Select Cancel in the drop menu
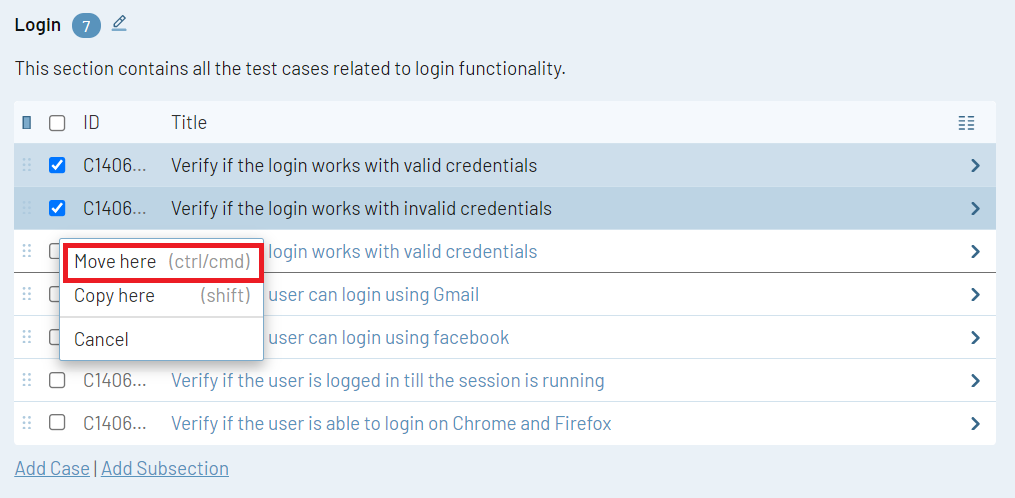 102,340
